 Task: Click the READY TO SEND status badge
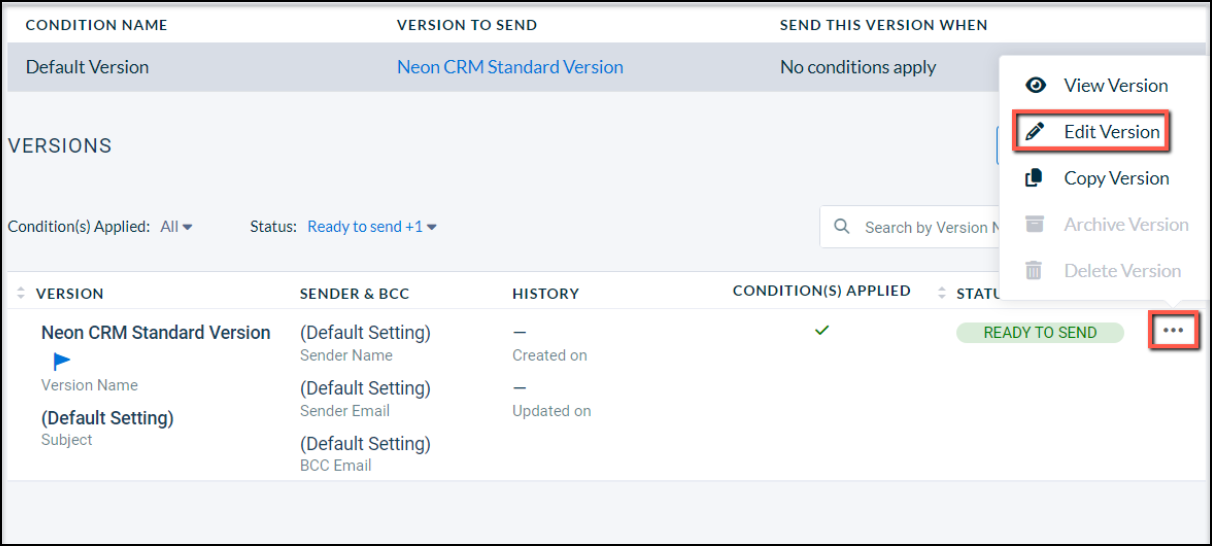(x=1040, y=332)
